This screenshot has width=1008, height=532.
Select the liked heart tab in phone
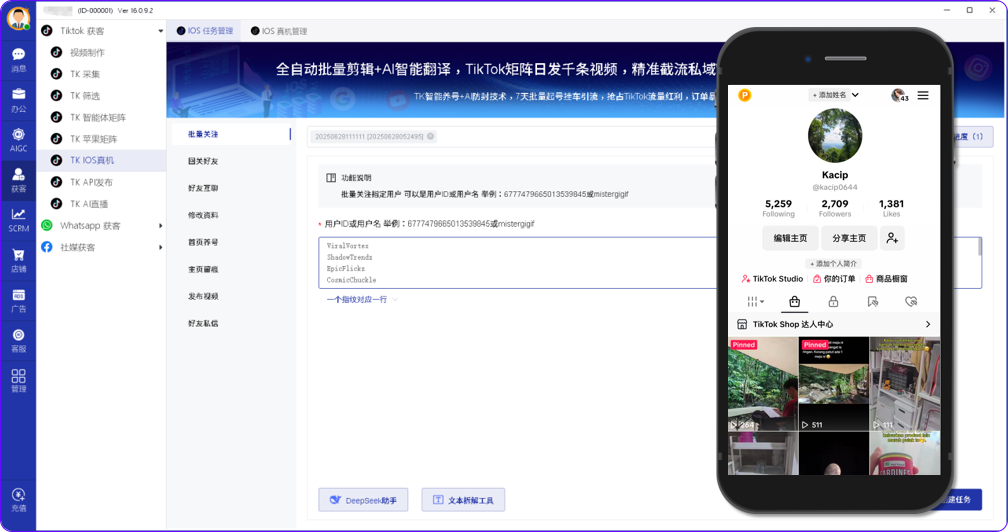[911, 301]
